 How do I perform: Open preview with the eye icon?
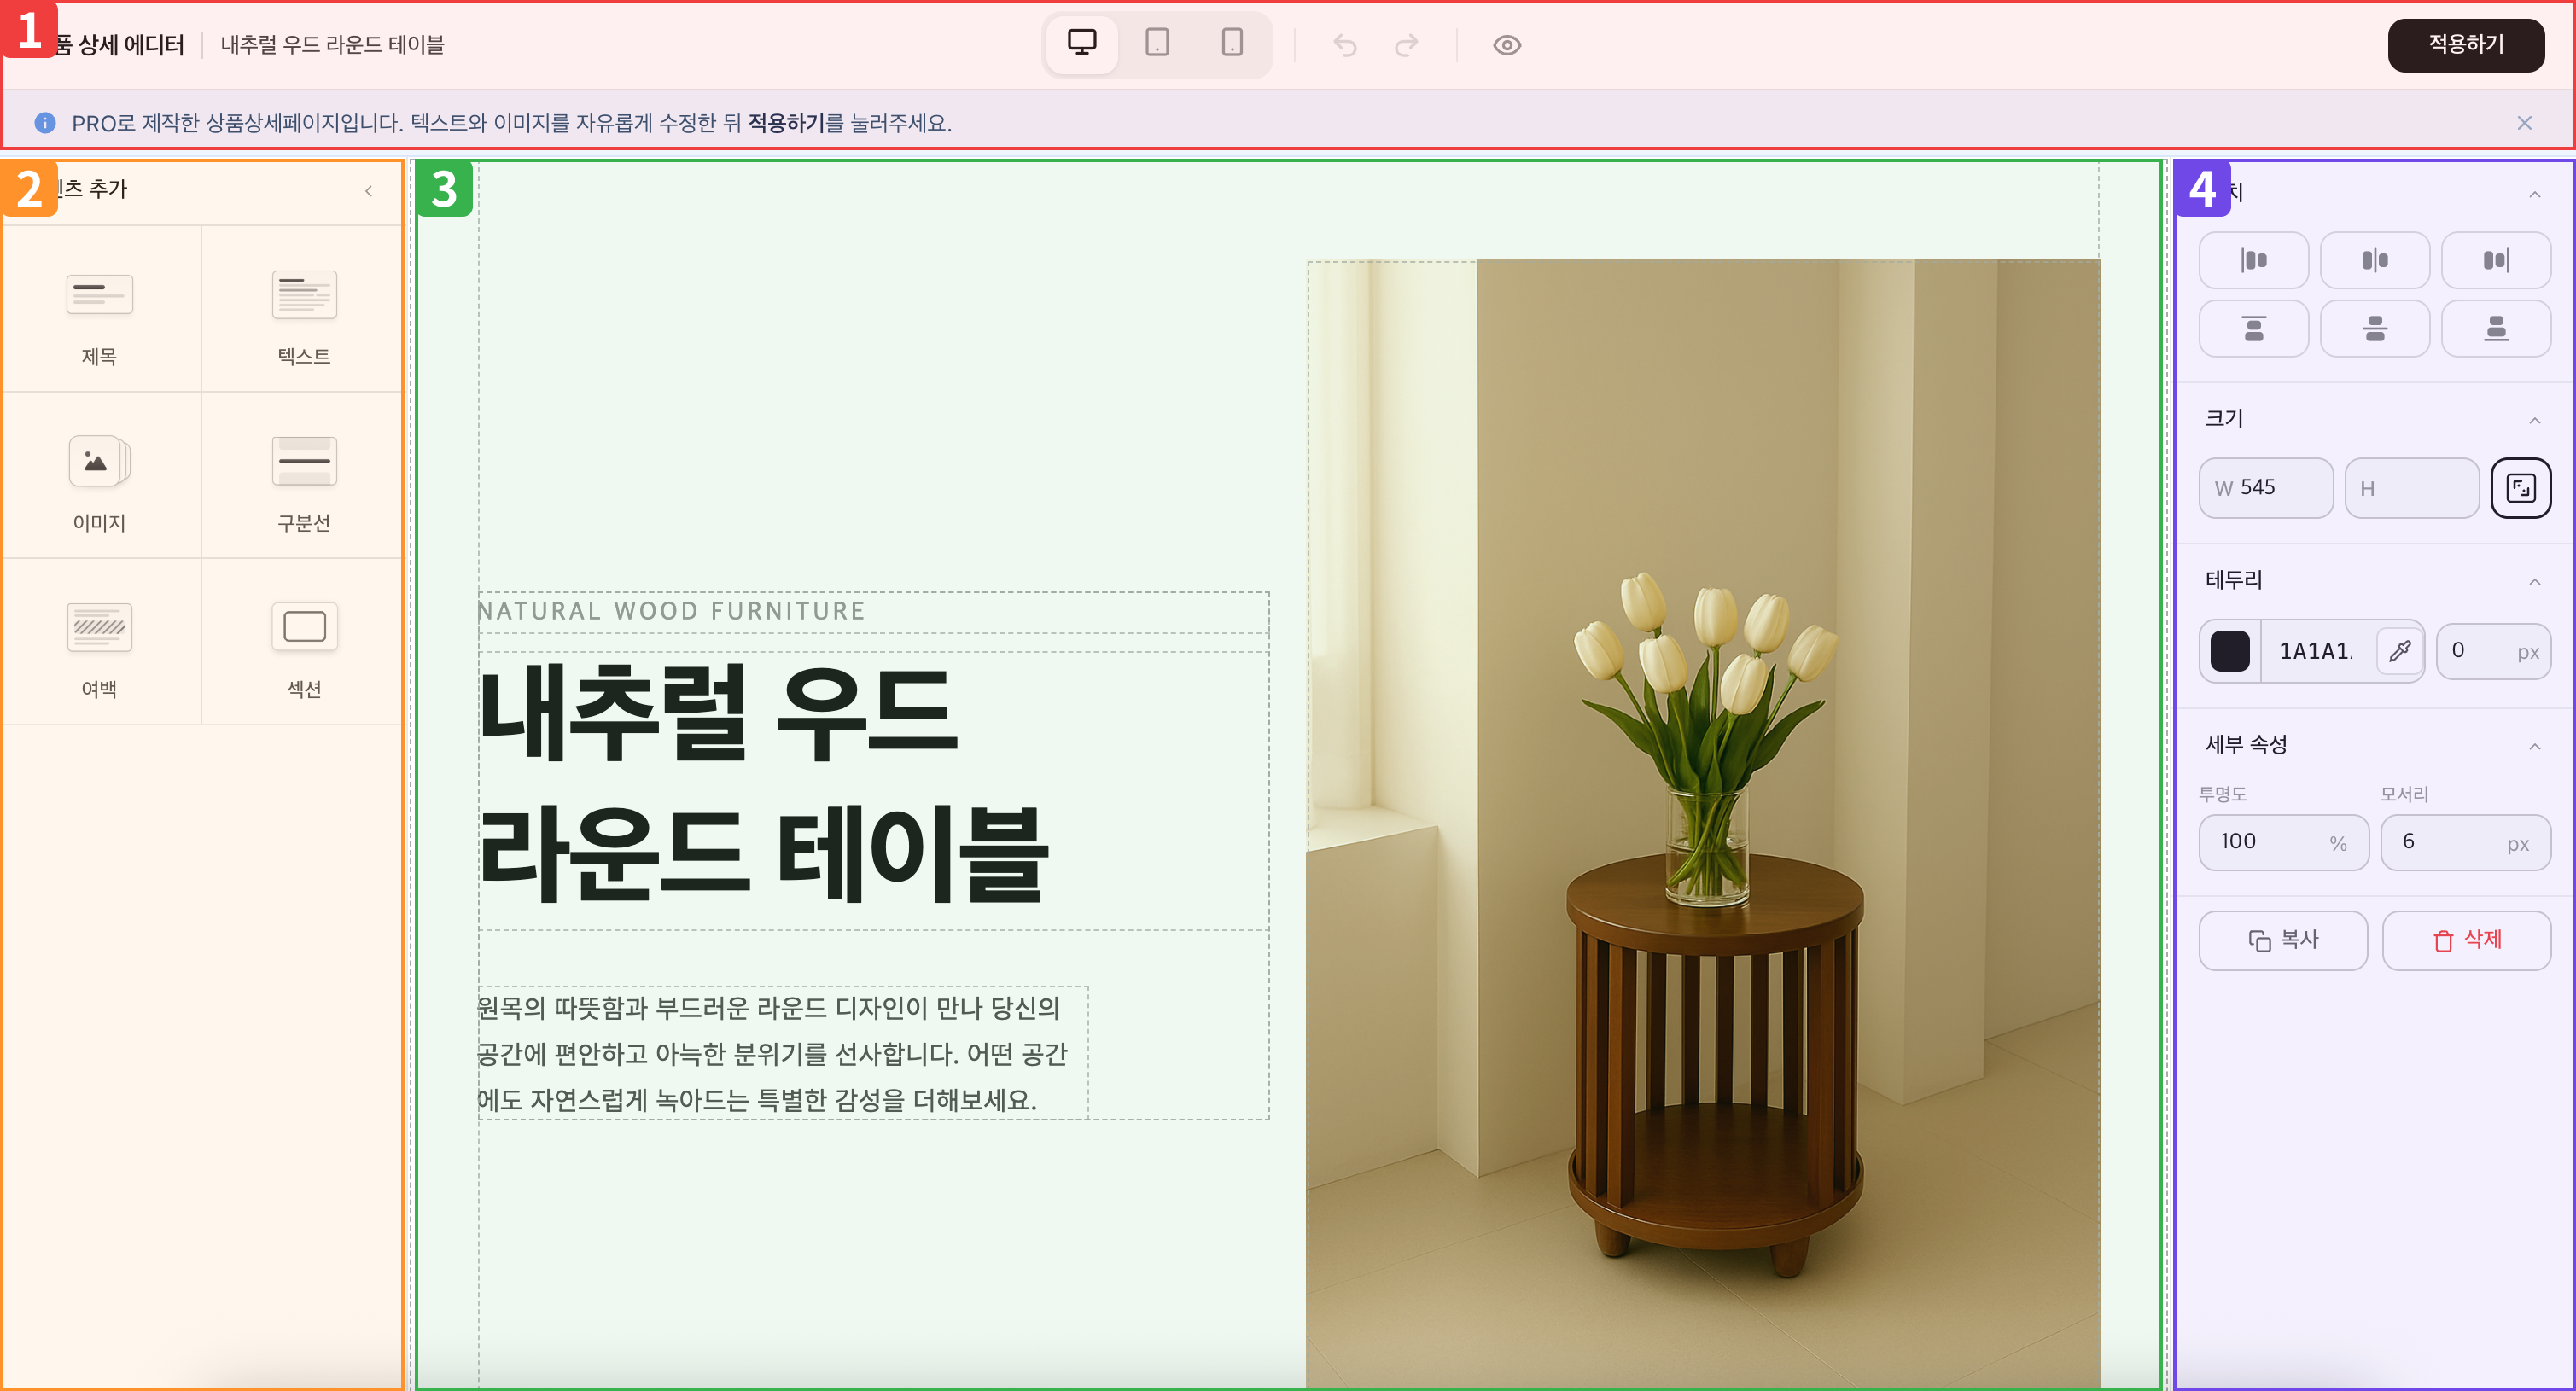pyautogui.click(x=1507, y=45)
